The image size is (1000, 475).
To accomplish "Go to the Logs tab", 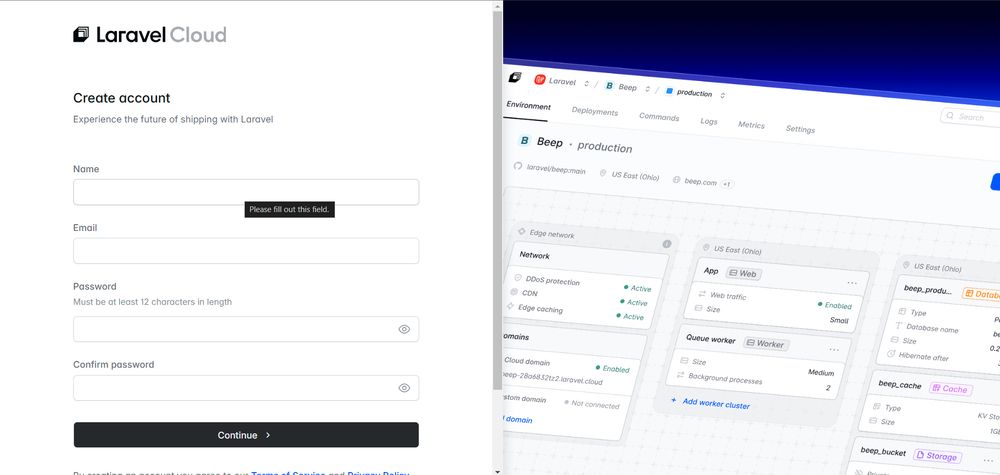I will 709,121.
